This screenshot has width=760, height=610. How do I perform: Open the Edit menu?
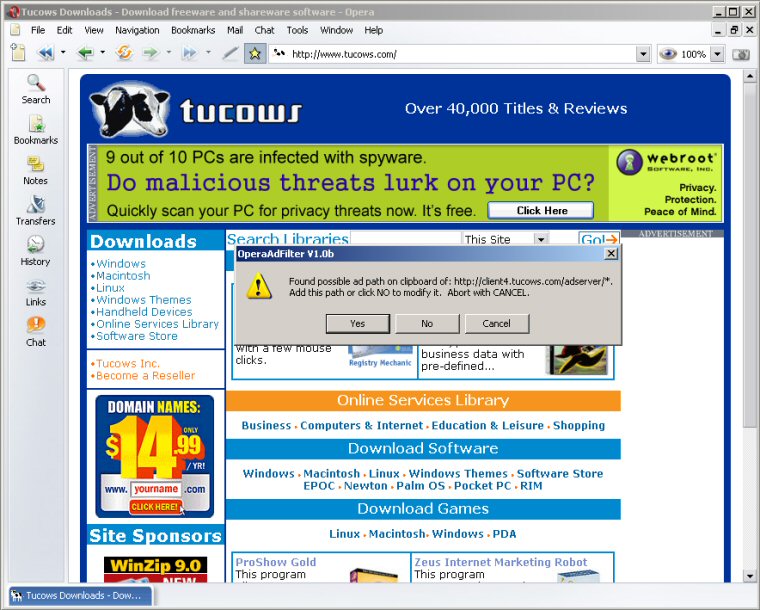(64, 30)
